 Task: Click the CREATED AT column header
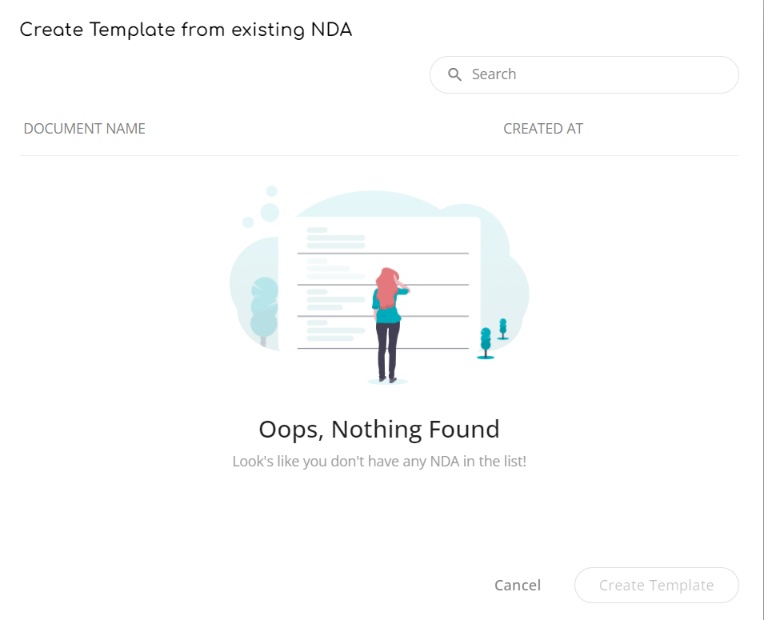543,129
